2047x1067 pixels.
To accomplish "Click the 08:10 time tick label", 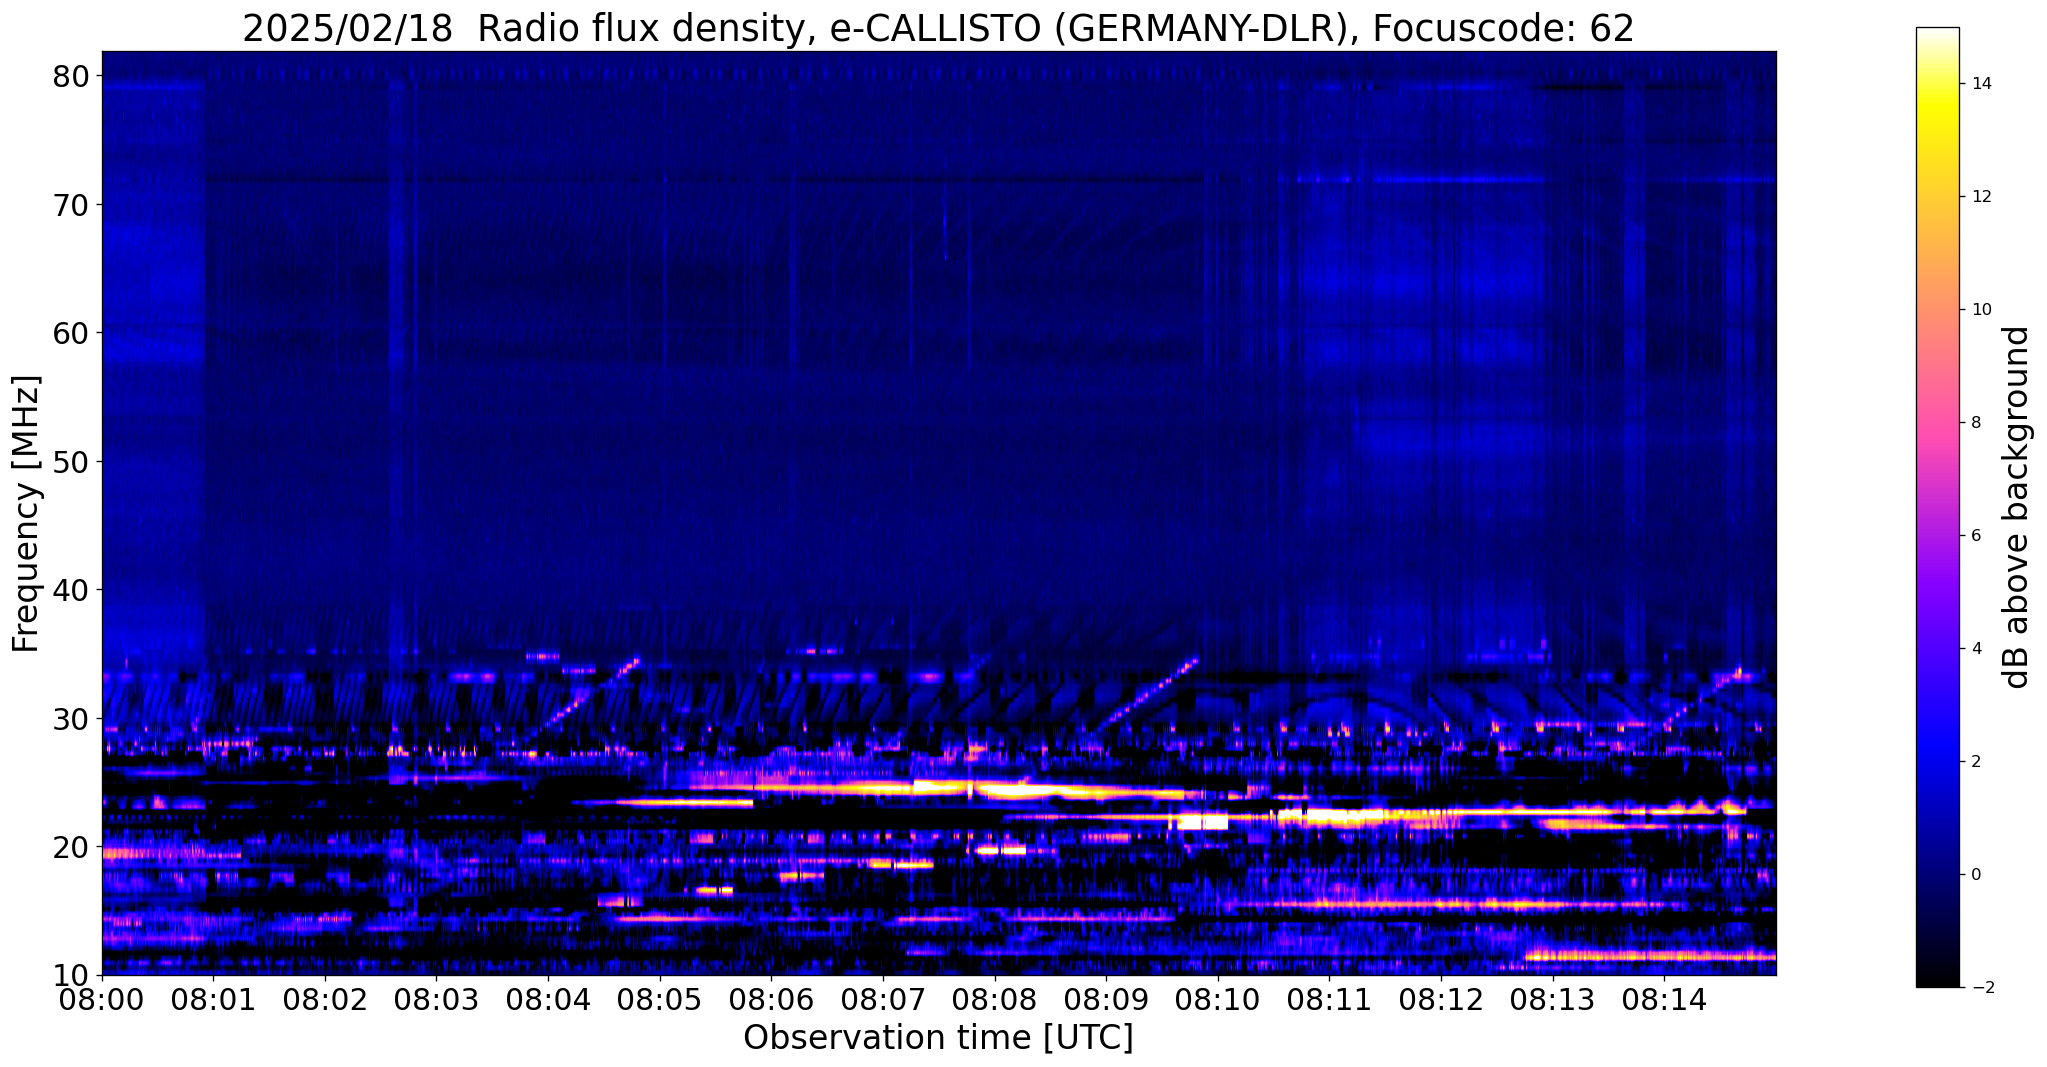I will pos(1217,998).
